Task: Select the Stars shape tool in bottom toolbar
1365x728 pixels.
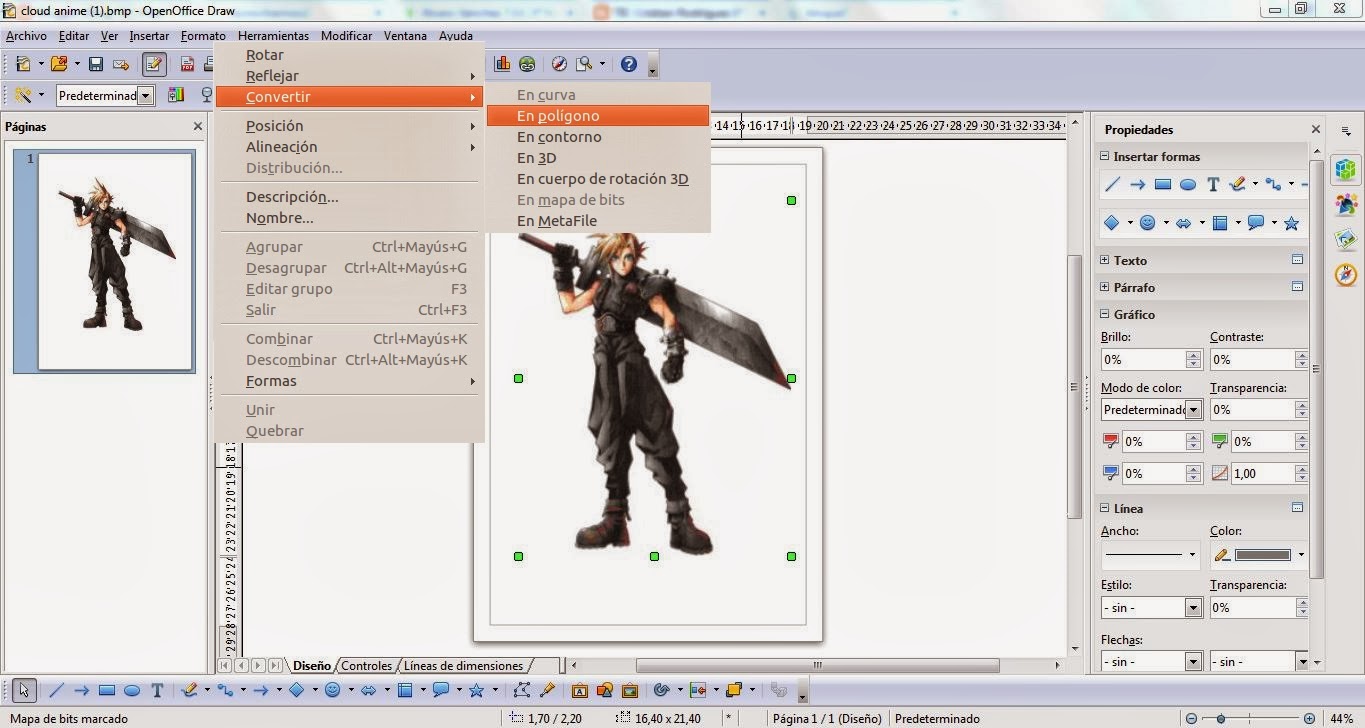Action: (x=476, y=690)
